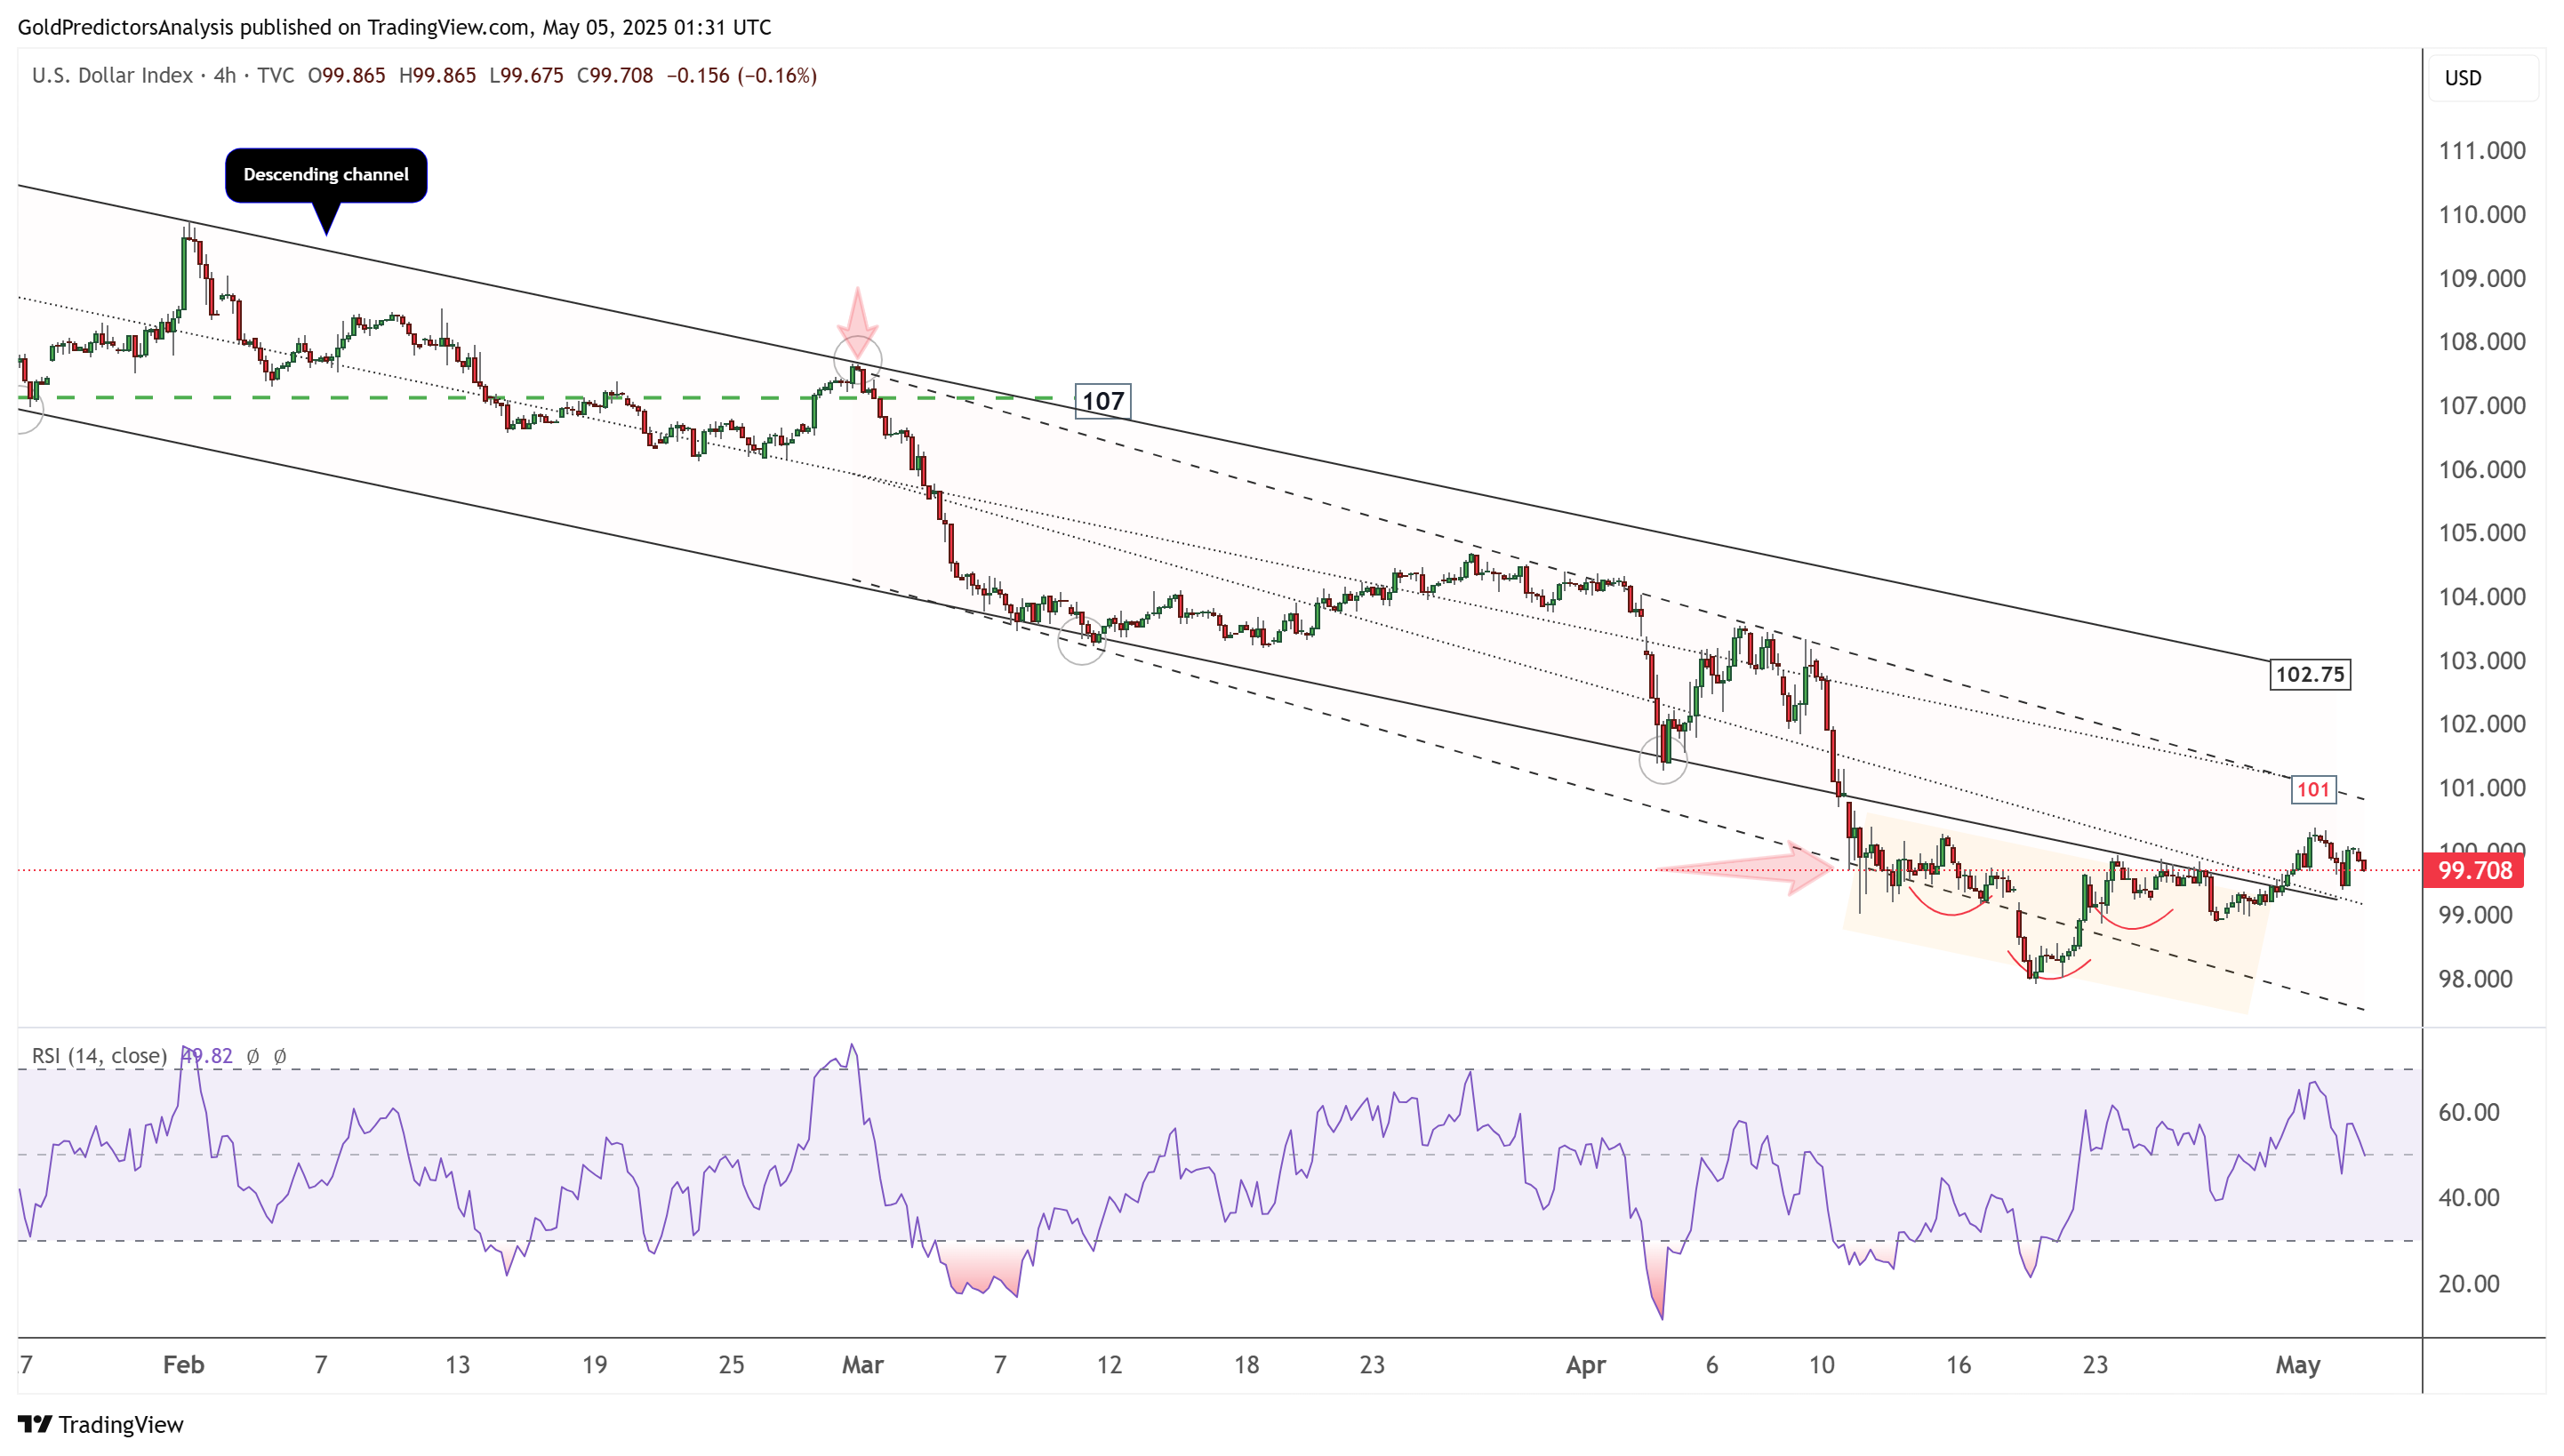Click the 105.000 price axis label
Viewport: 2564px width, 1456px height.
(2482, 533)
